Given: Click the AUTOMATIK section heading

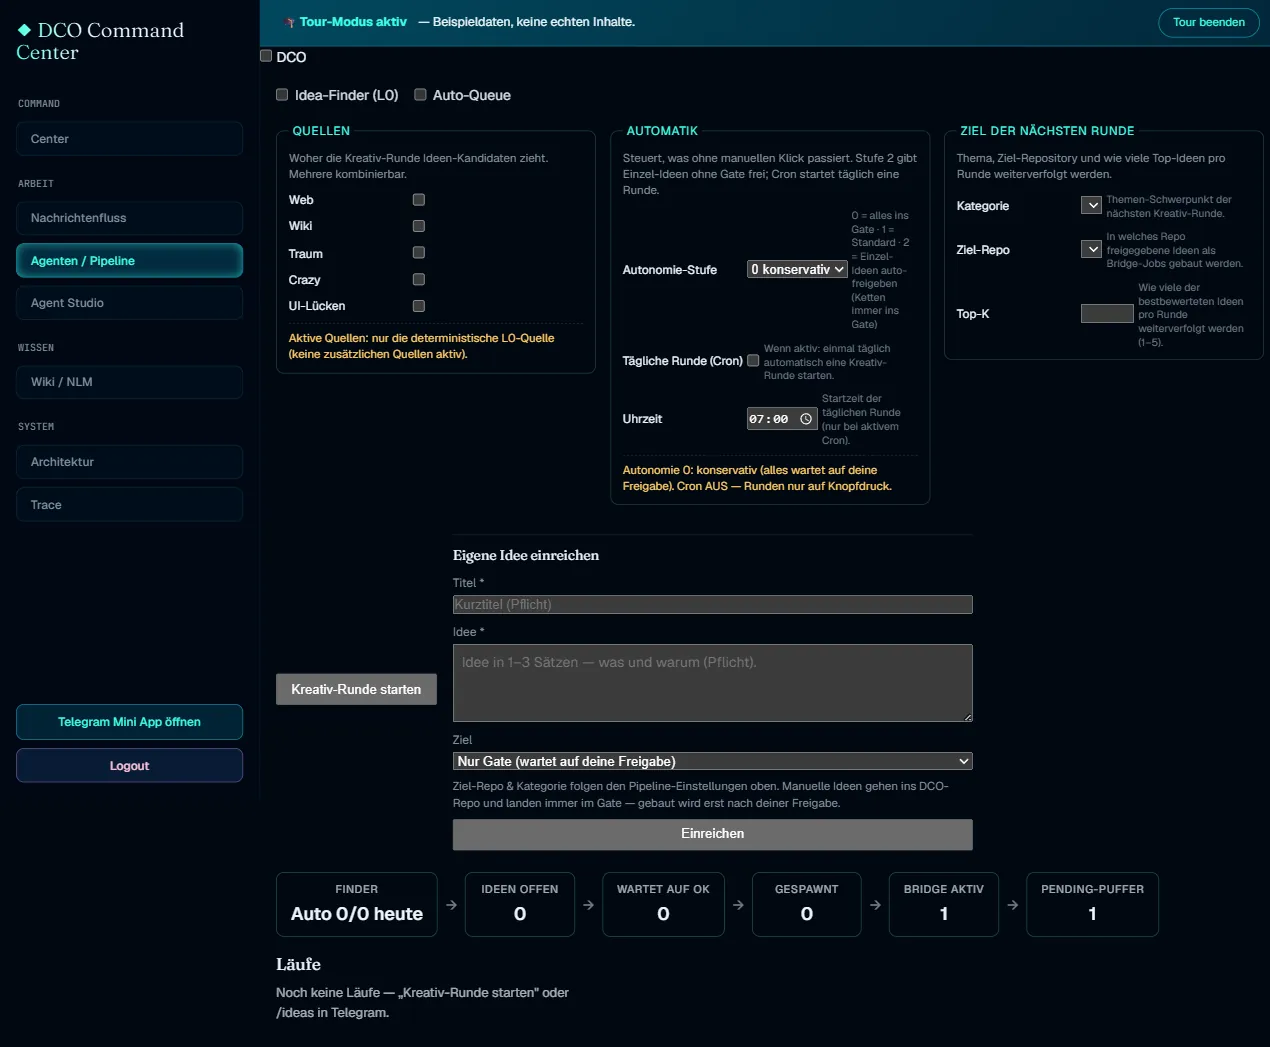Looking at the screenshot, I should [x=662, y=131].
